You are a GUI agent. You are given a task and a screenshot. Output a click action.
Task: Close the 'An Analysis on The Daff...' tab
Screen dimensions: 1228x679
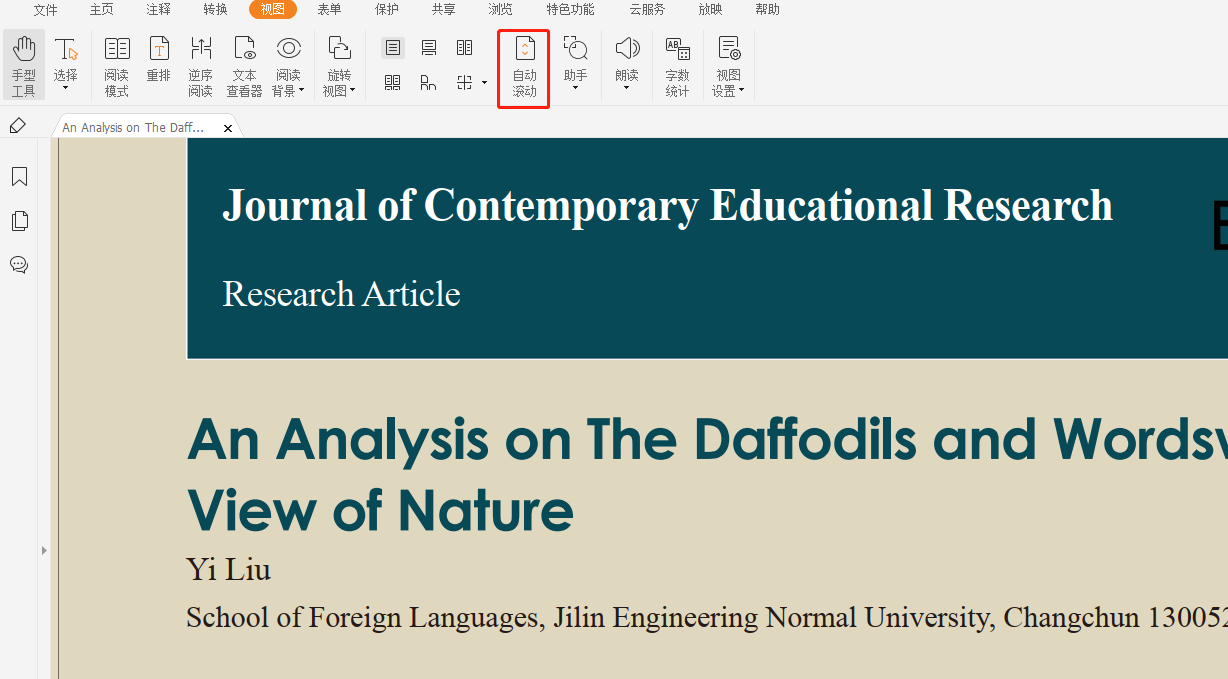[228, 128]
